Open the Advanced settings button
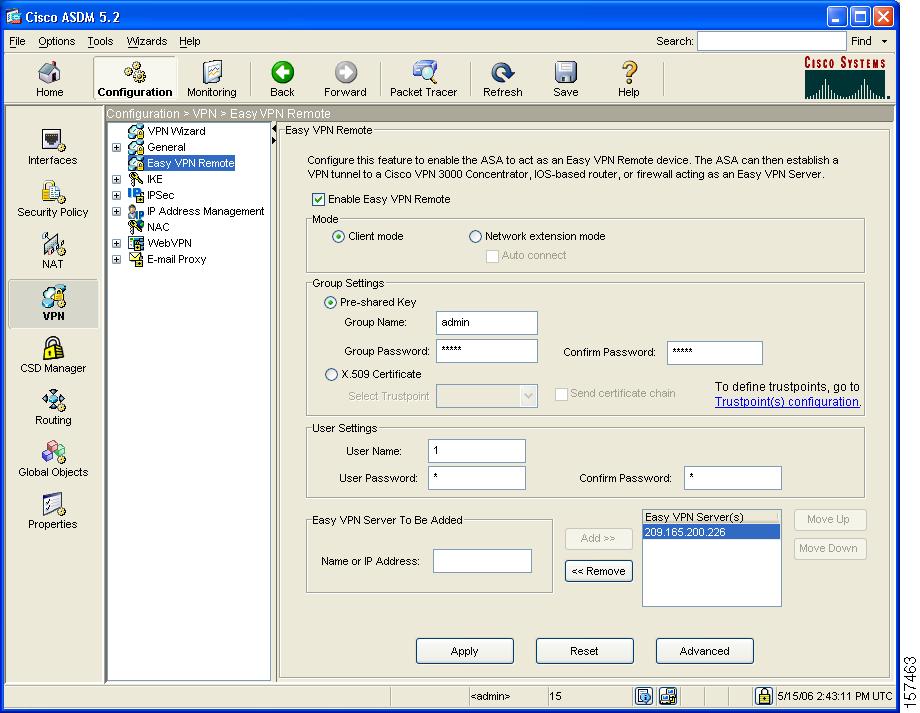 705,651
